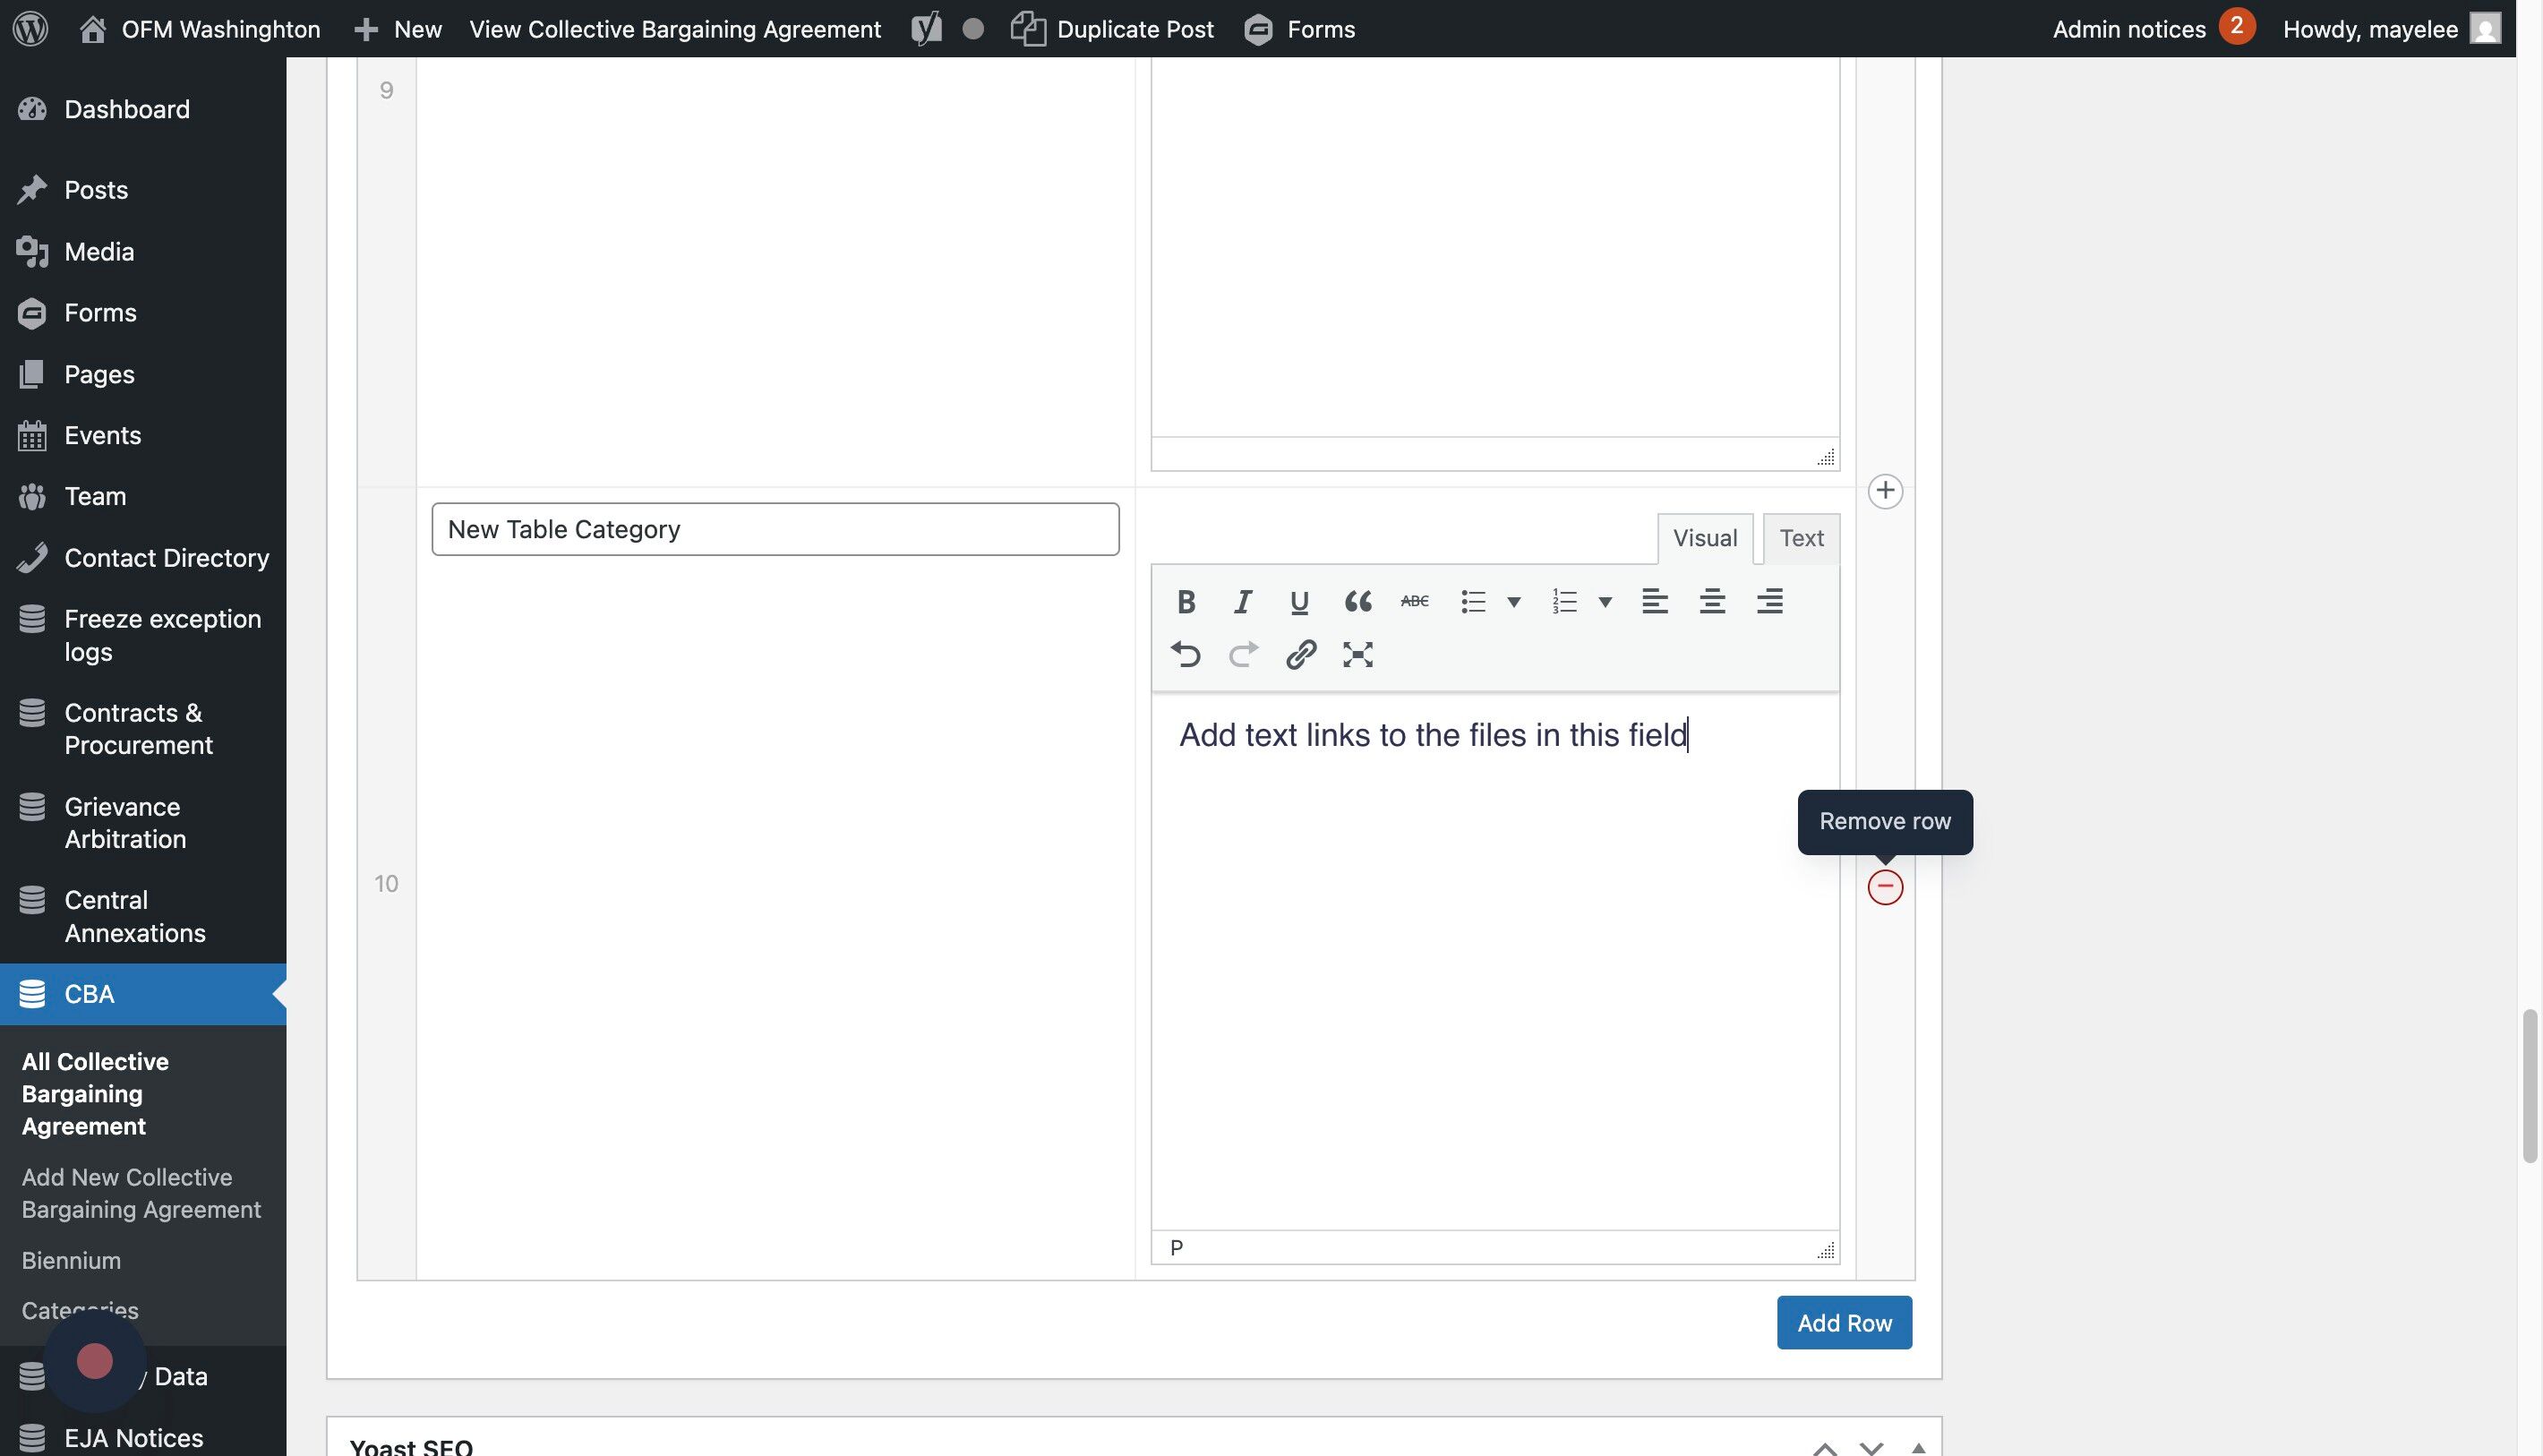The width and height of the screenshot is (2543, 1456).
Task: Undo the last editor change
Action: (1186, 655)
